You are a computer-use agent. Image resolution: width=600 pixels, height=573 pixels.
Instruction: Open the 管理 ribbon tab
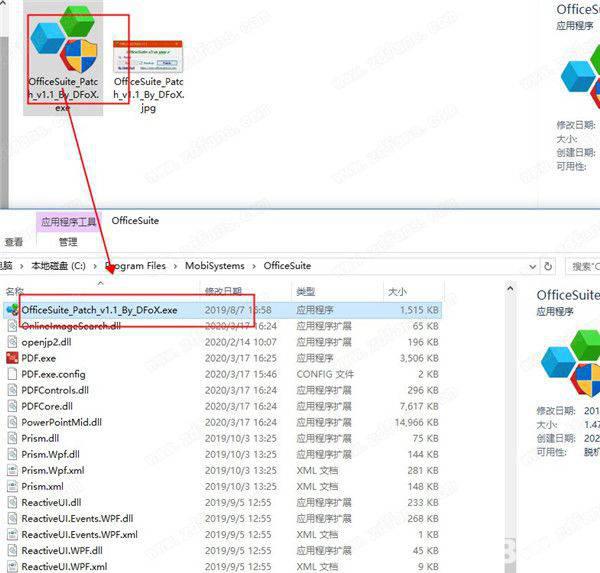[68, 242]
